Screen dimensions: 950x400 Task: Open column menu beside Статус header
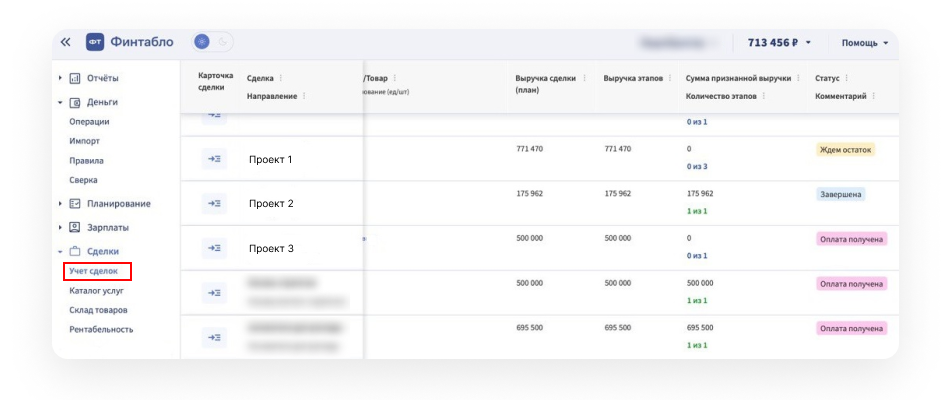[848, 78]
